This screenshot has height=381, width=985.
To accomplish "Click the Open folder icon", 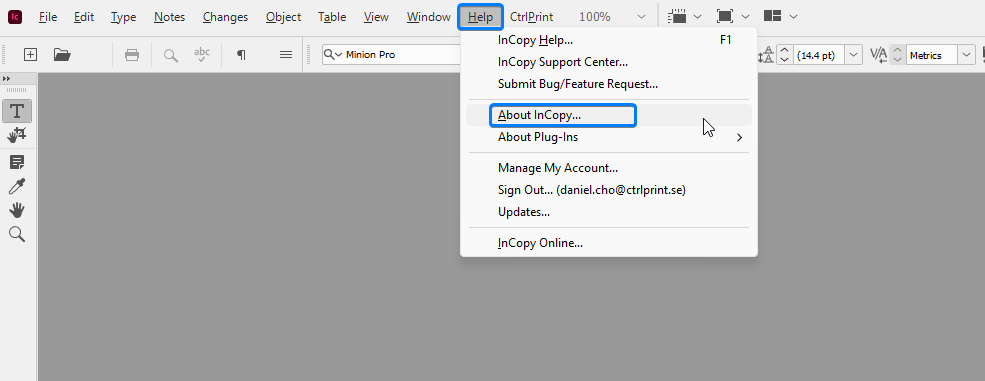I will click(x=62, y=55).
